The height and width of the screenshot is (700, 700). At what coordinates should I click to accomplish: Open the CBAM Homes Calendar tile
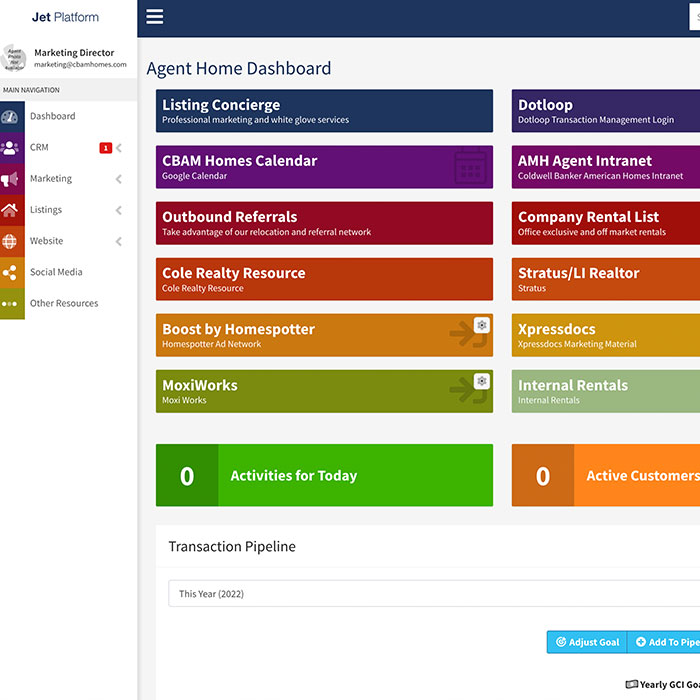click(324, 167)
